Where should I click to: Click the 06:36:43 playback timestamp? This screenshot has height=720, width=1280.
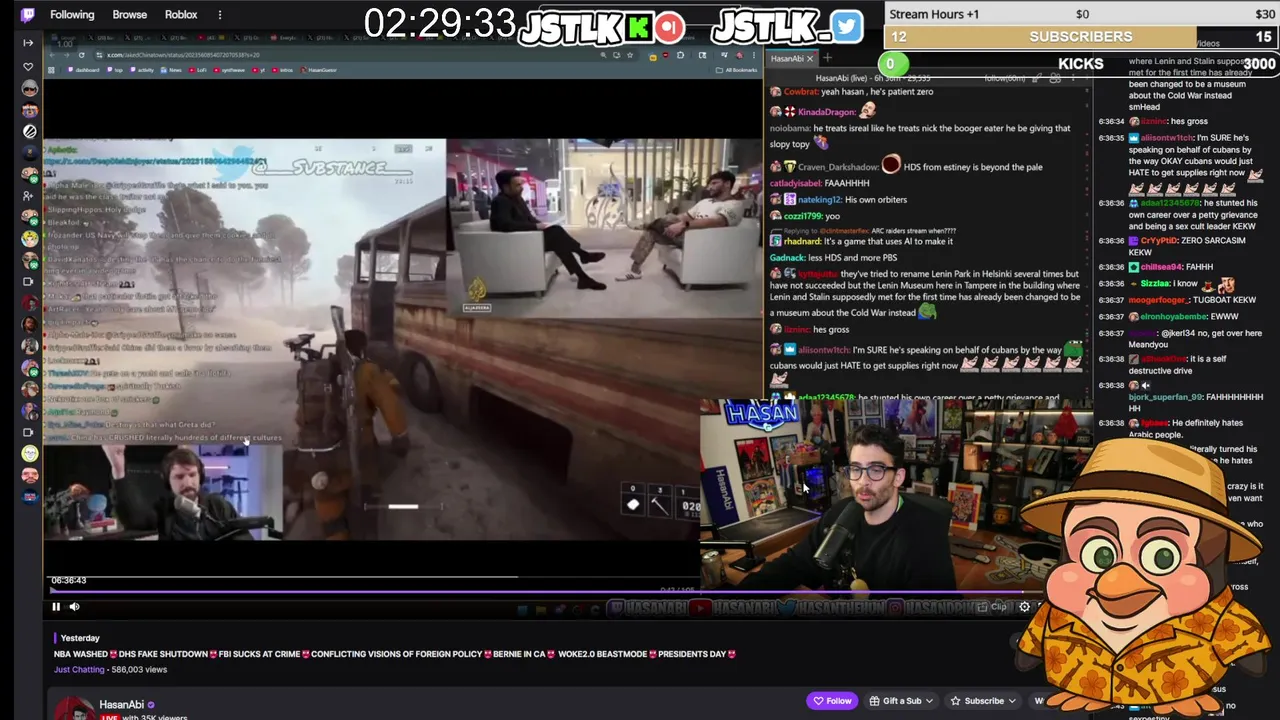coord(69,580)
